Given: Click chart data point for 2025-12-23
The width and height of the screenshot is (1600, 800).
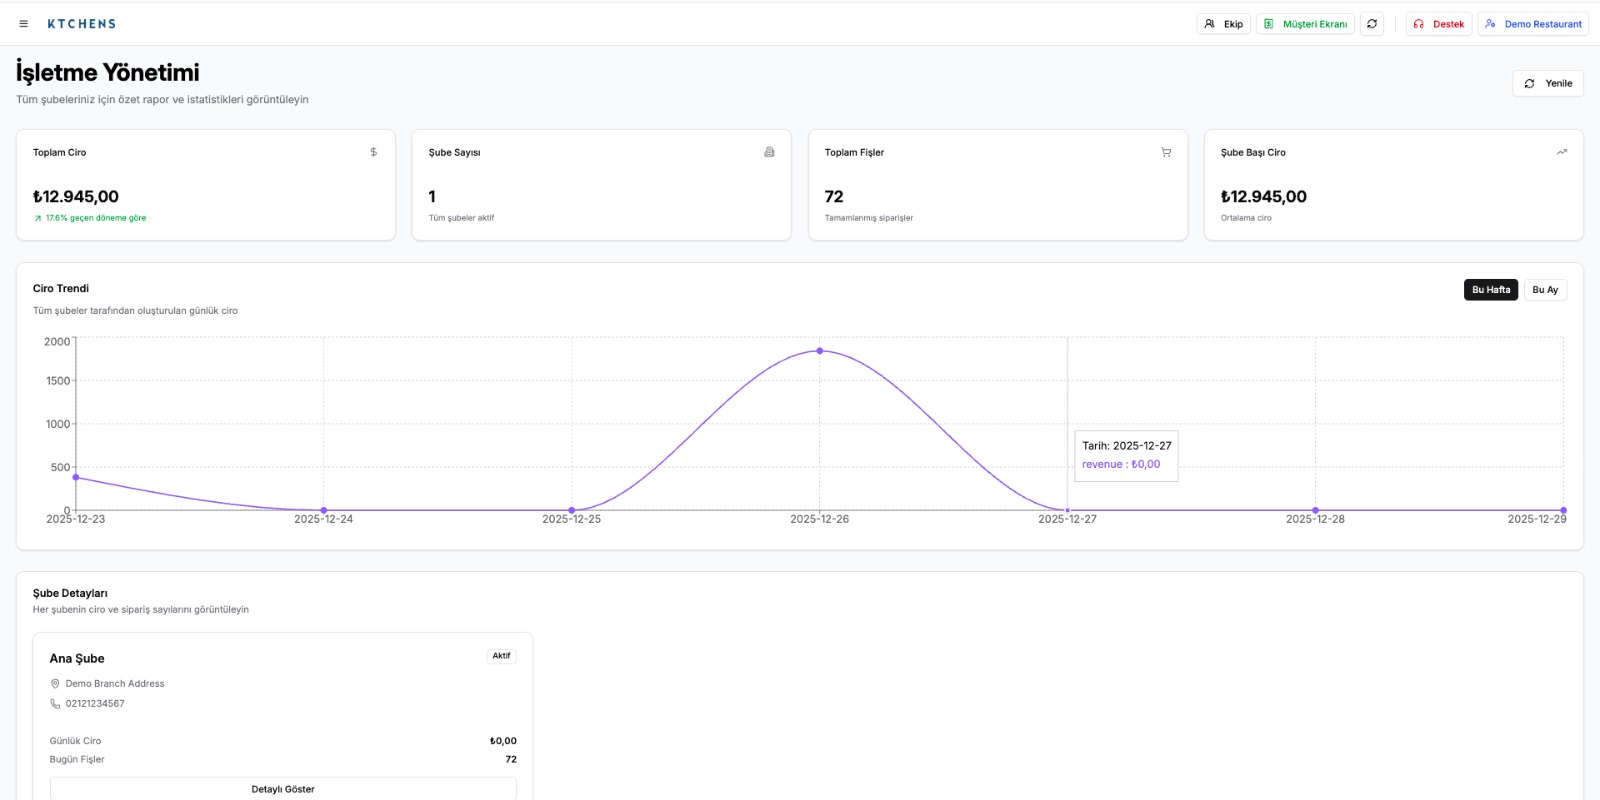Looking at the screenshot, I should [76, 477].
